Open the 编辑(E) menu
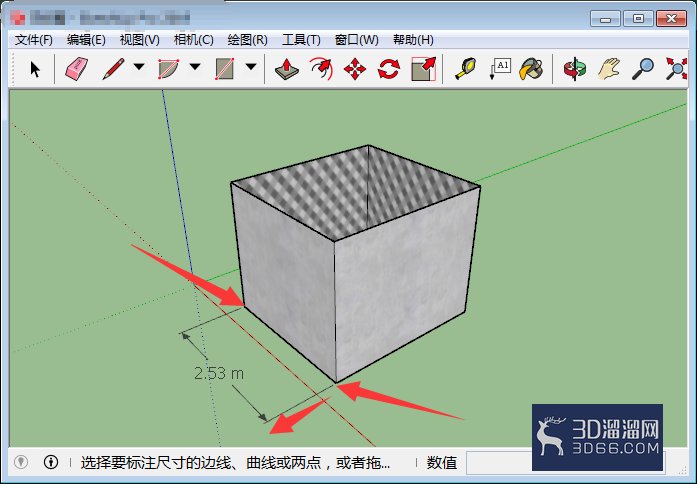The image size is (697, 484). click(86, 40)
